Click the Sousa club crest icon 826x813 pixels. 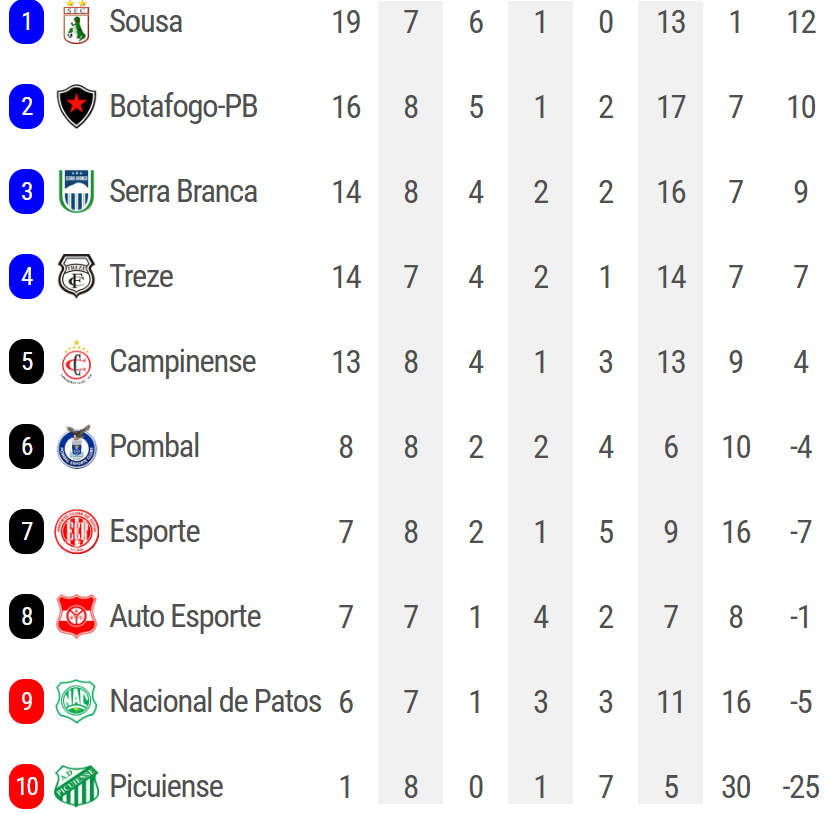pyautogui.click(x=76, y=22)
